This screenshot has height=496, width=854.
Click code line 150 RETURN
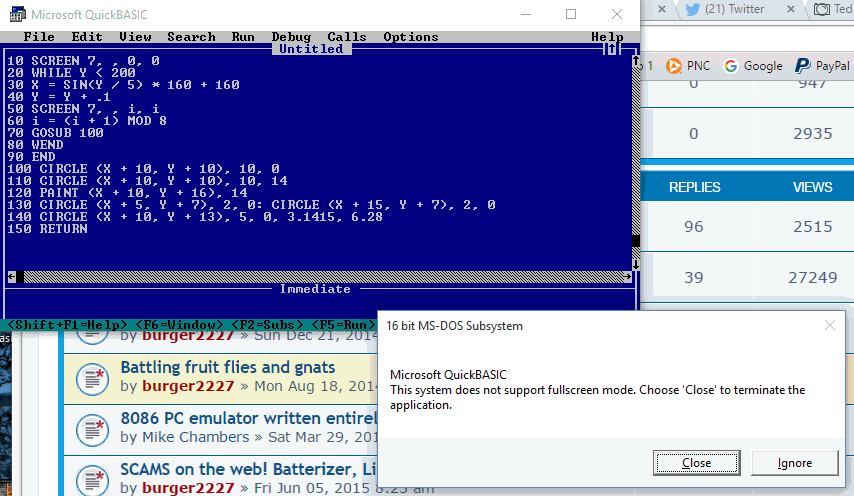pyautogui.click(x=47, y=229)
